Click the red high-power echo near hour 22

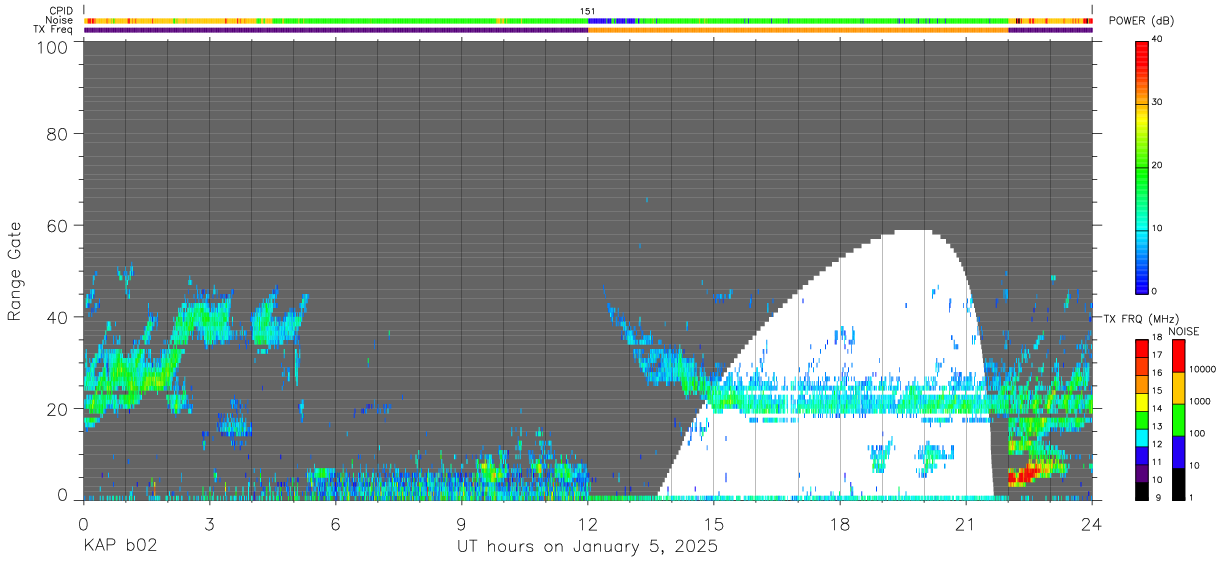click(1025, 474)
